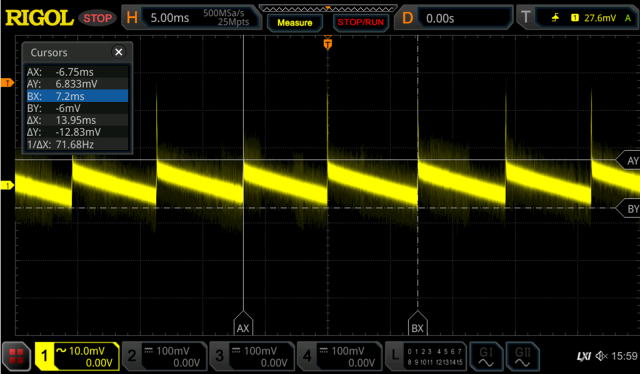Image resolution: width=640 pixels, height=374 pixels.
Task: Open the H horizontal timebase settings
Action: pyautogui.click(x=191, y=18)
